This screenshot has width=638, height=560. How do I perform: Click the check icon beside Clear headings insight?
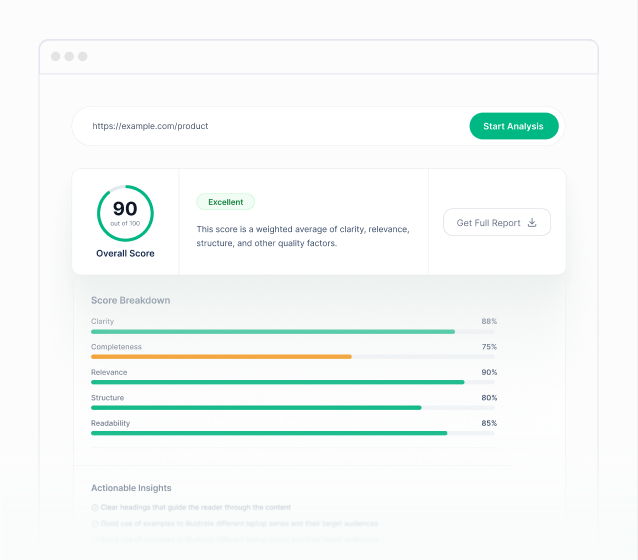click(95, 508)
